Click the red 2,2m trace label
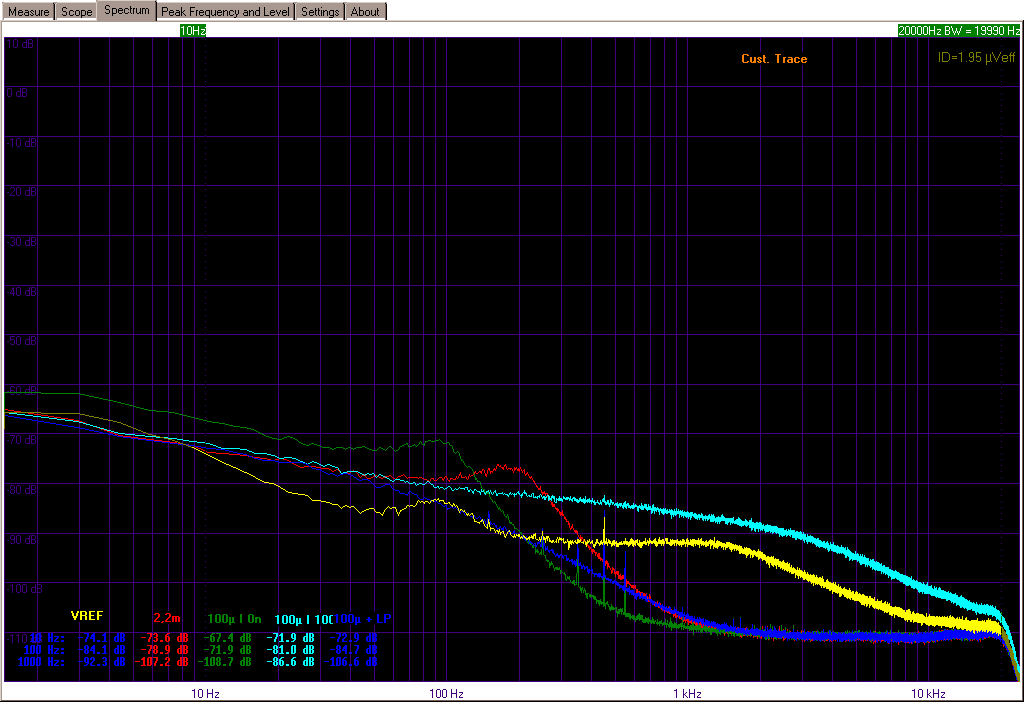Viewport: 1024px width, 702px height. point(167,618)
